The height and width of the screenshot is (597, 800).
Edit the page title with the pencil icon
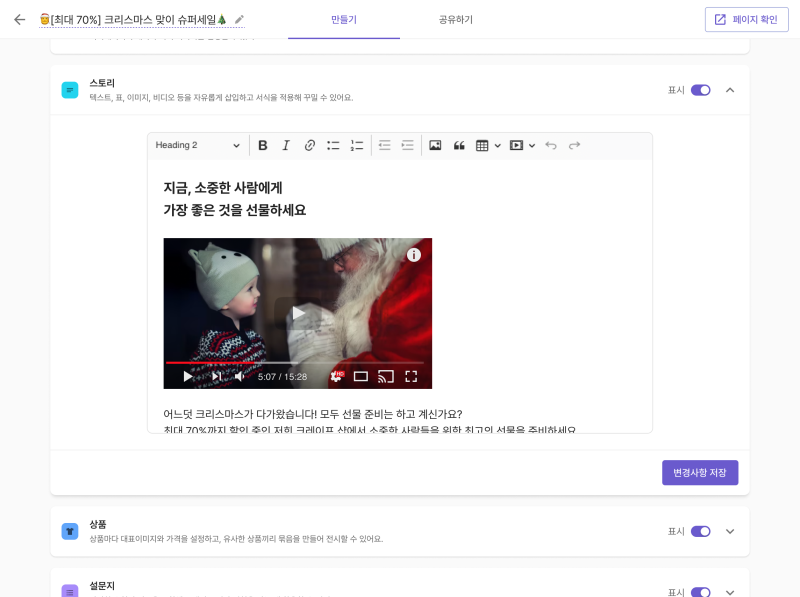(239, 19)
